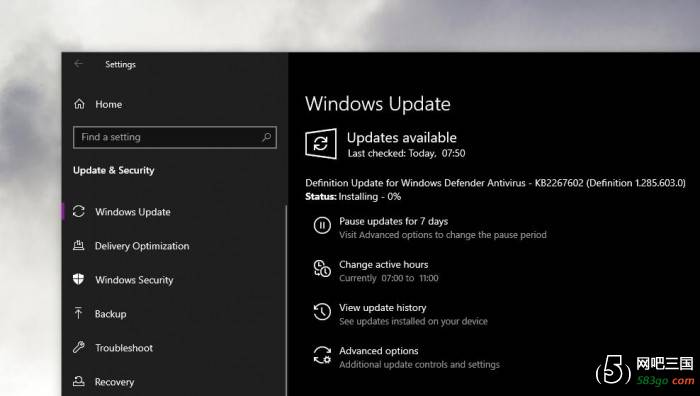The width and height of the screenshot is (700, 396).
Task: Click the Recovery icon in sidebar
Action: (79, 381)
